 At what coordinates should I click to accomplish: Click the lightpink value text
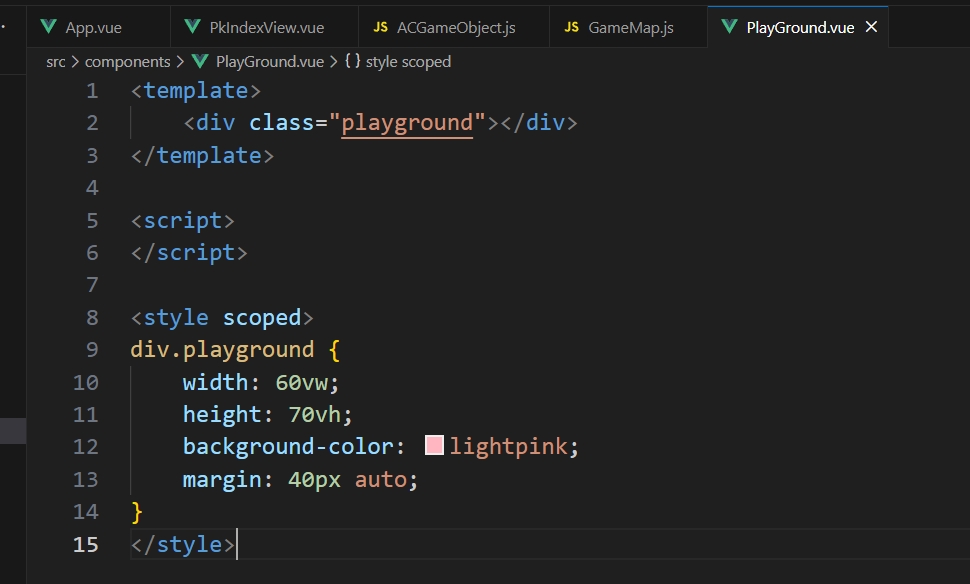(508, 446)
